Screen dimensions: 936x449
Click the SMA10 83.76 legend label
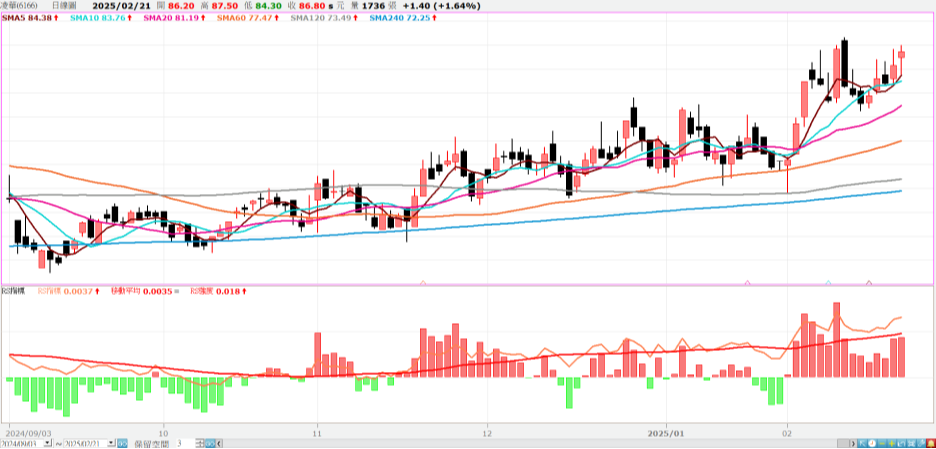tap(101, 19)
